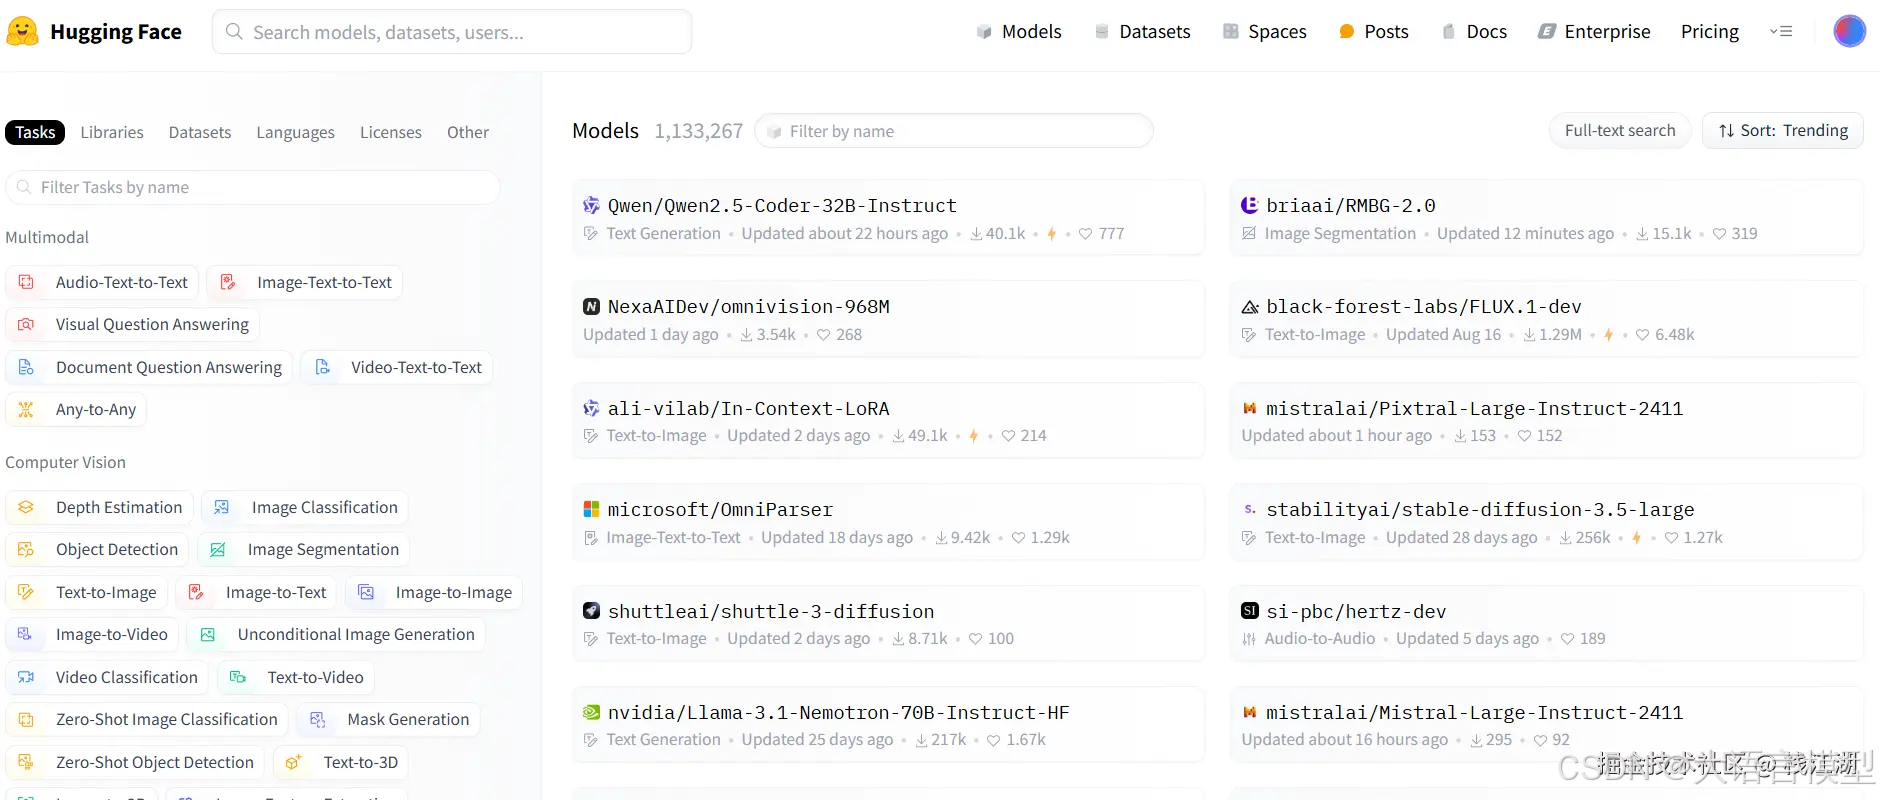Click the Document Question Answering icon
The image size is (1880, 800).
pos(27,368)
